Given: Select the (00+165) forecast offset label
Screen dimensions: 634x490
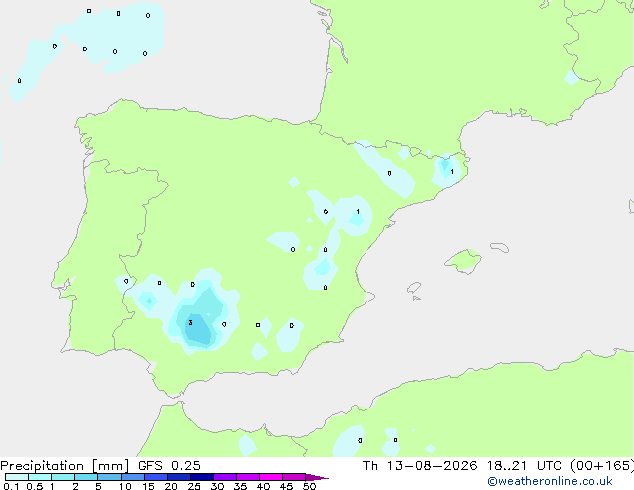Looking at the screenshot, I should pyautogui.click(x=602, y=466).
